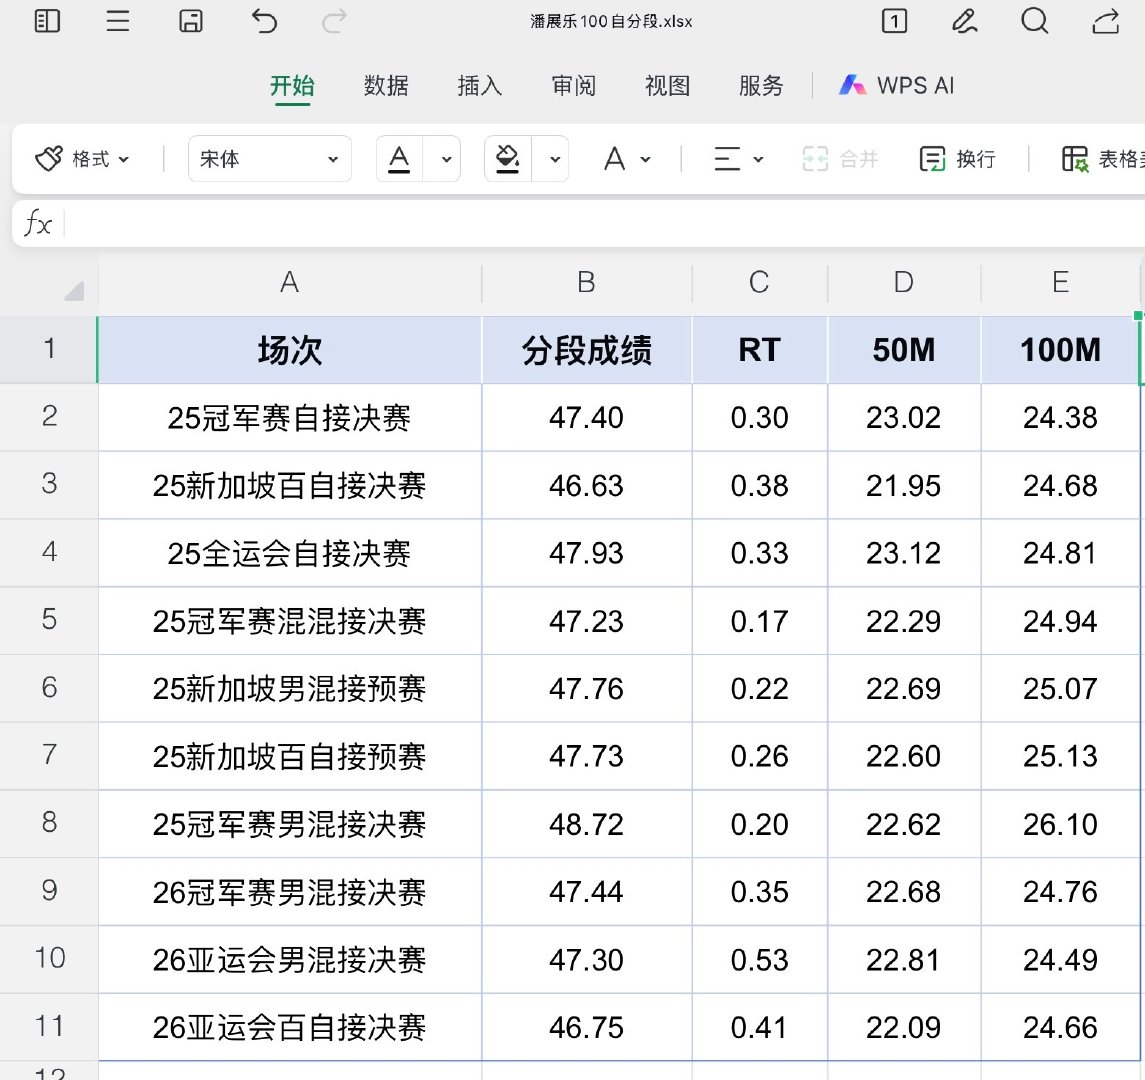Tap the share export icon
The image size is (1145, 1080).
click(1106, 20)
